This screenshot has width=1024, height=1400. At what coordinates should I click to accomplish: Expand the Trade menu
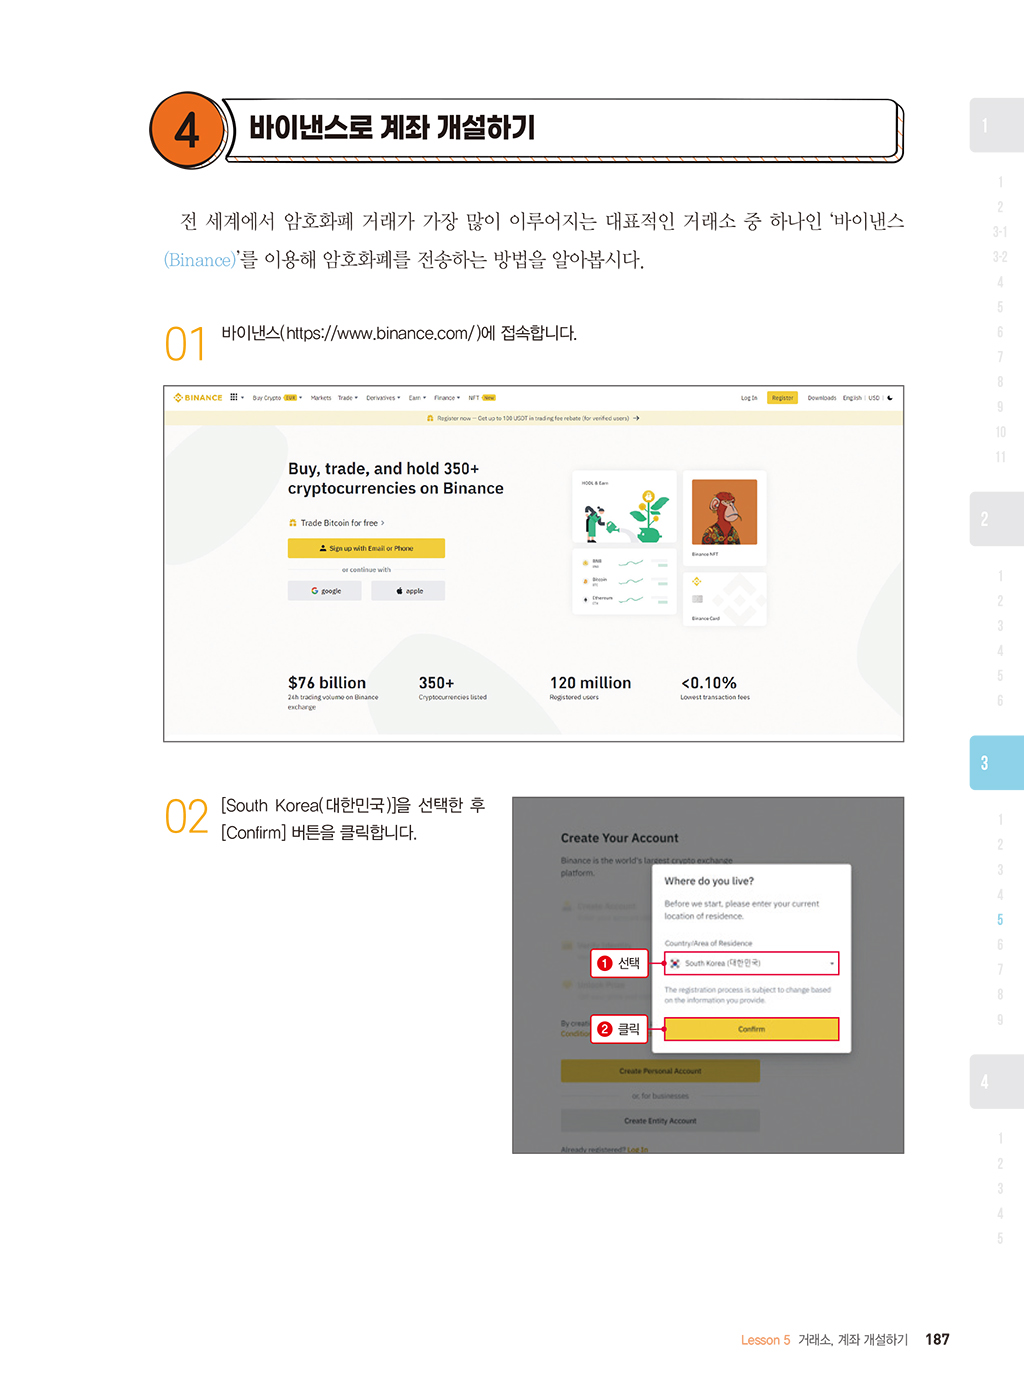pos(347,398)
